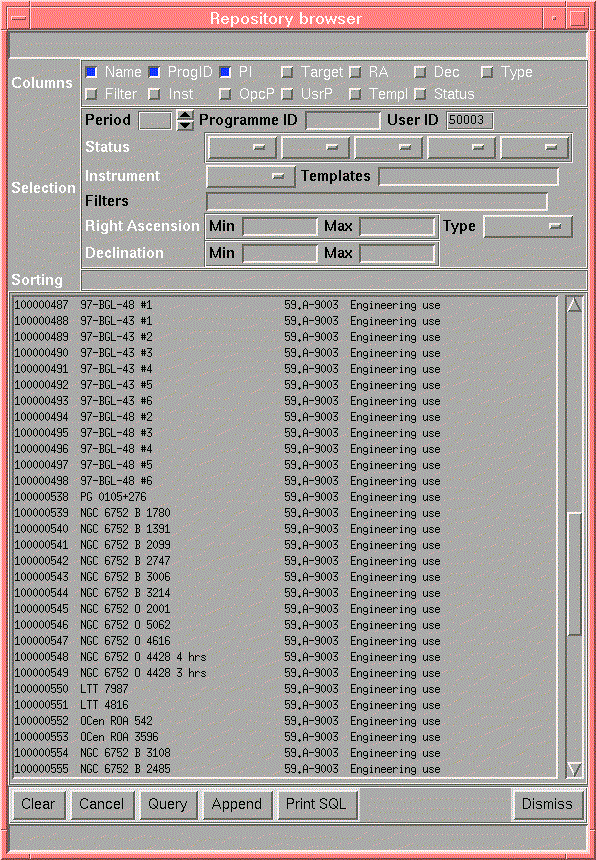Click the Dismiss button
This screenshot has width=596, height=860.
pos(547,804)
